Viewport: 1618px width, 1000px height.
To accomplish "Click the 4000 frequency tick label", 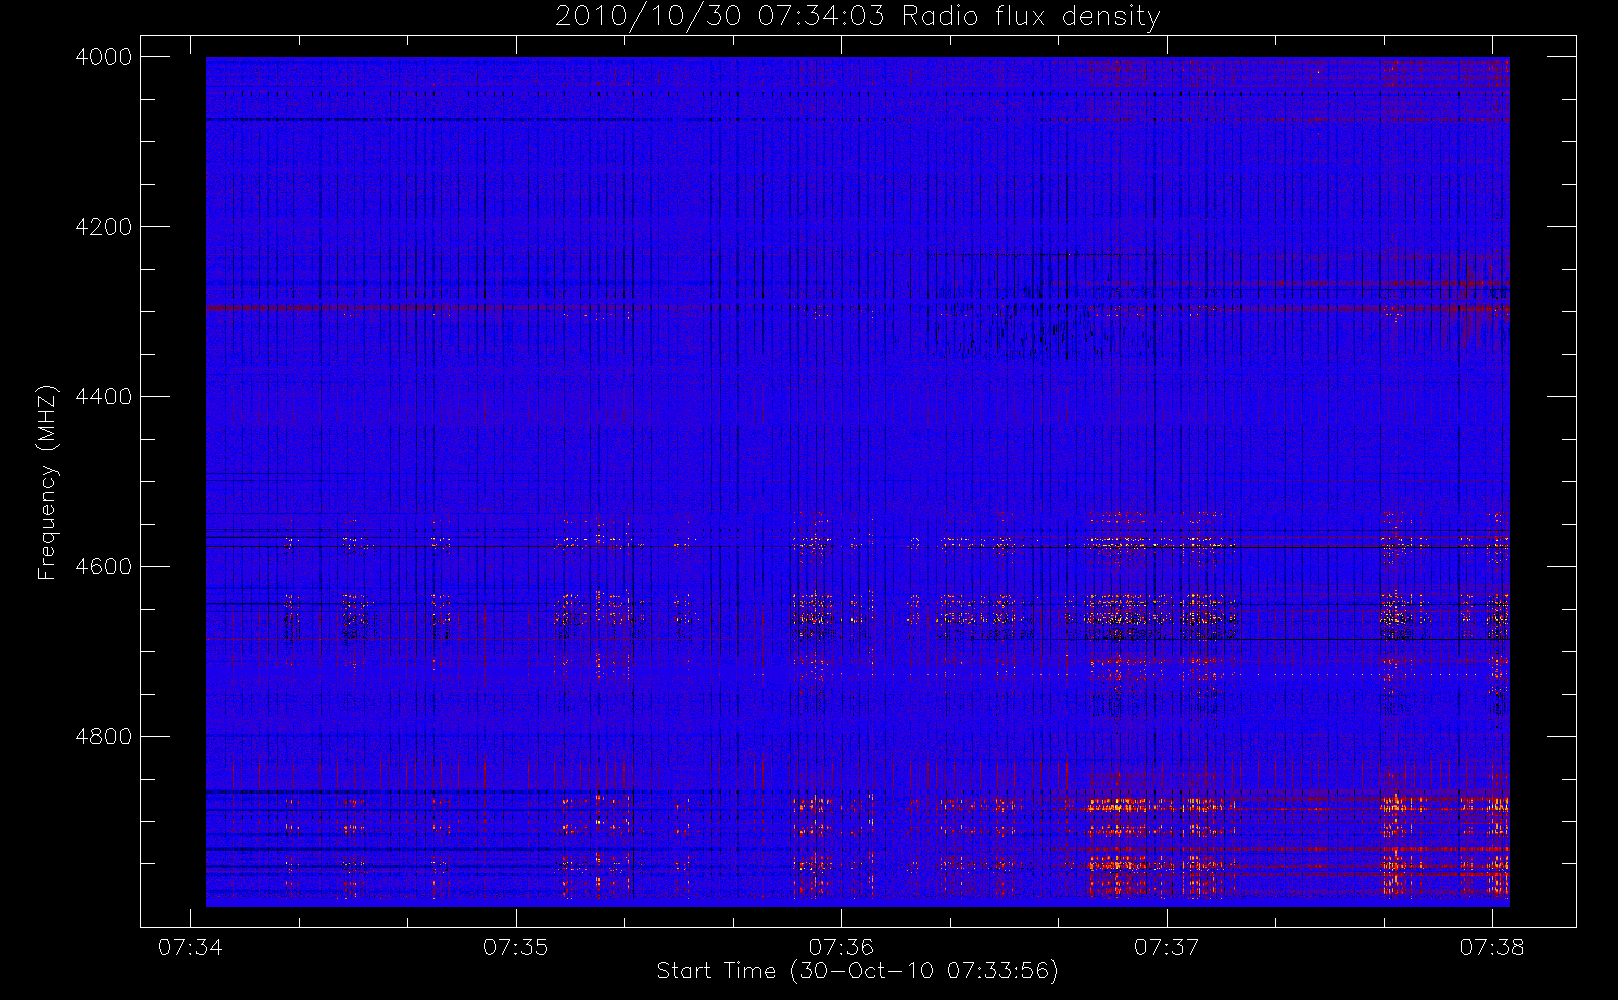I will click(104, 57).
